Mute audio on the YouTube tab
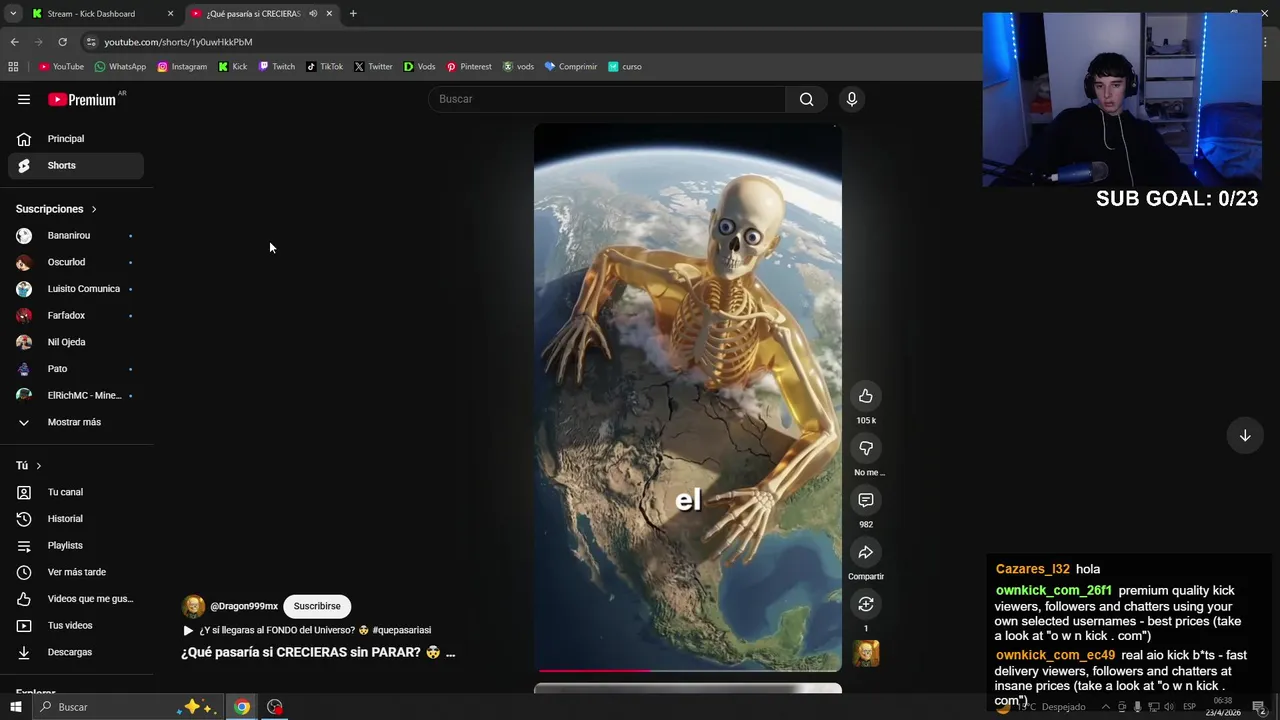This screenshot has width=1280, height=720. [313, 14]
